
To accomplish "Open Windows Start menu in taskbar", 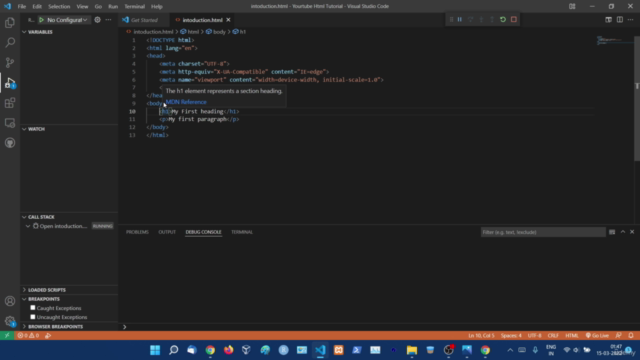I will coord(155,350).
